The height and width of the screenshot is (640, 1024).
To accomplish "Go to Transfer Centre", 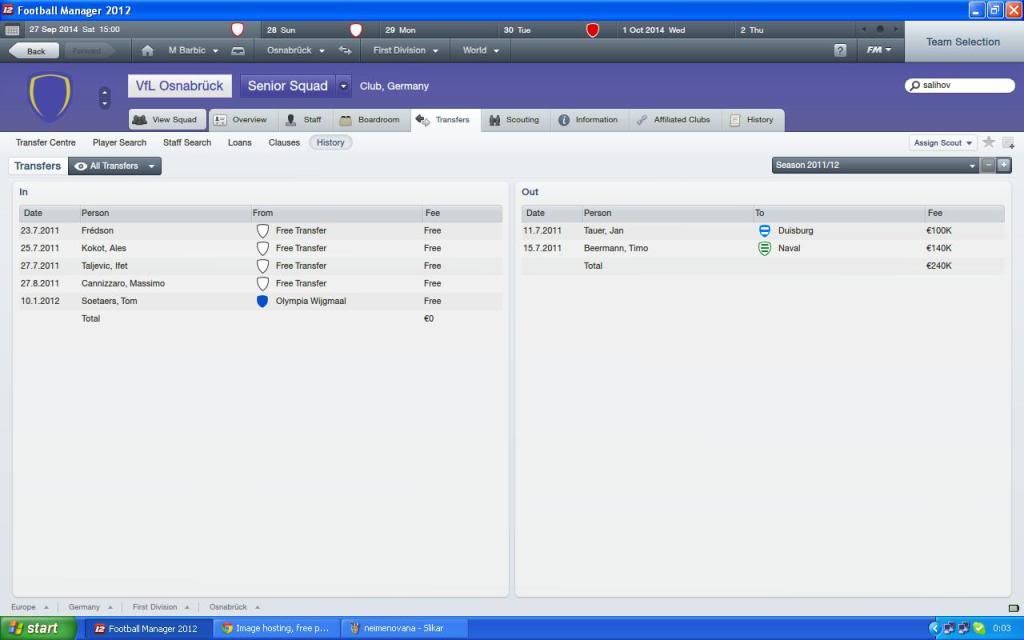I will (x=46, y=142).
